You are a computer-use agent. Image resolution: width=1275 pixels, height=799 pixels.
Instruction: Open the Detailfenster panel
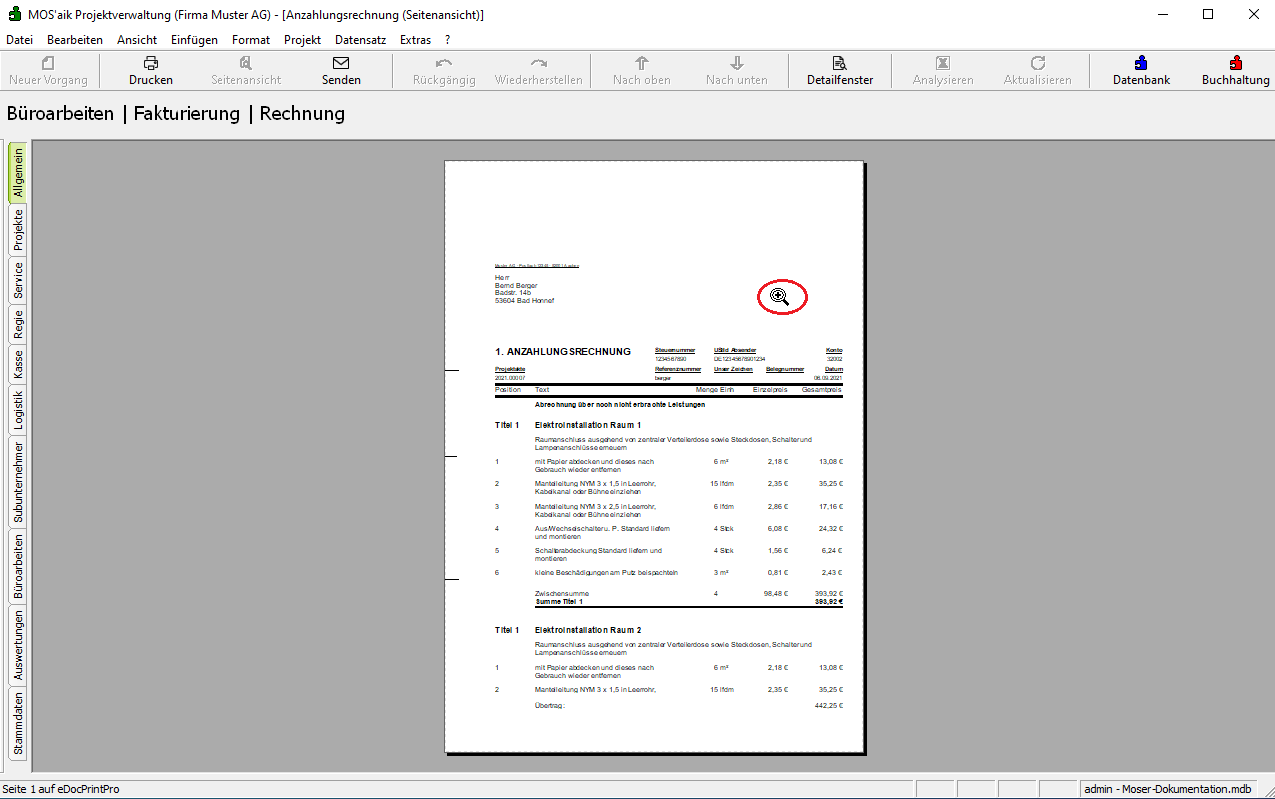(x=839, y=63)
